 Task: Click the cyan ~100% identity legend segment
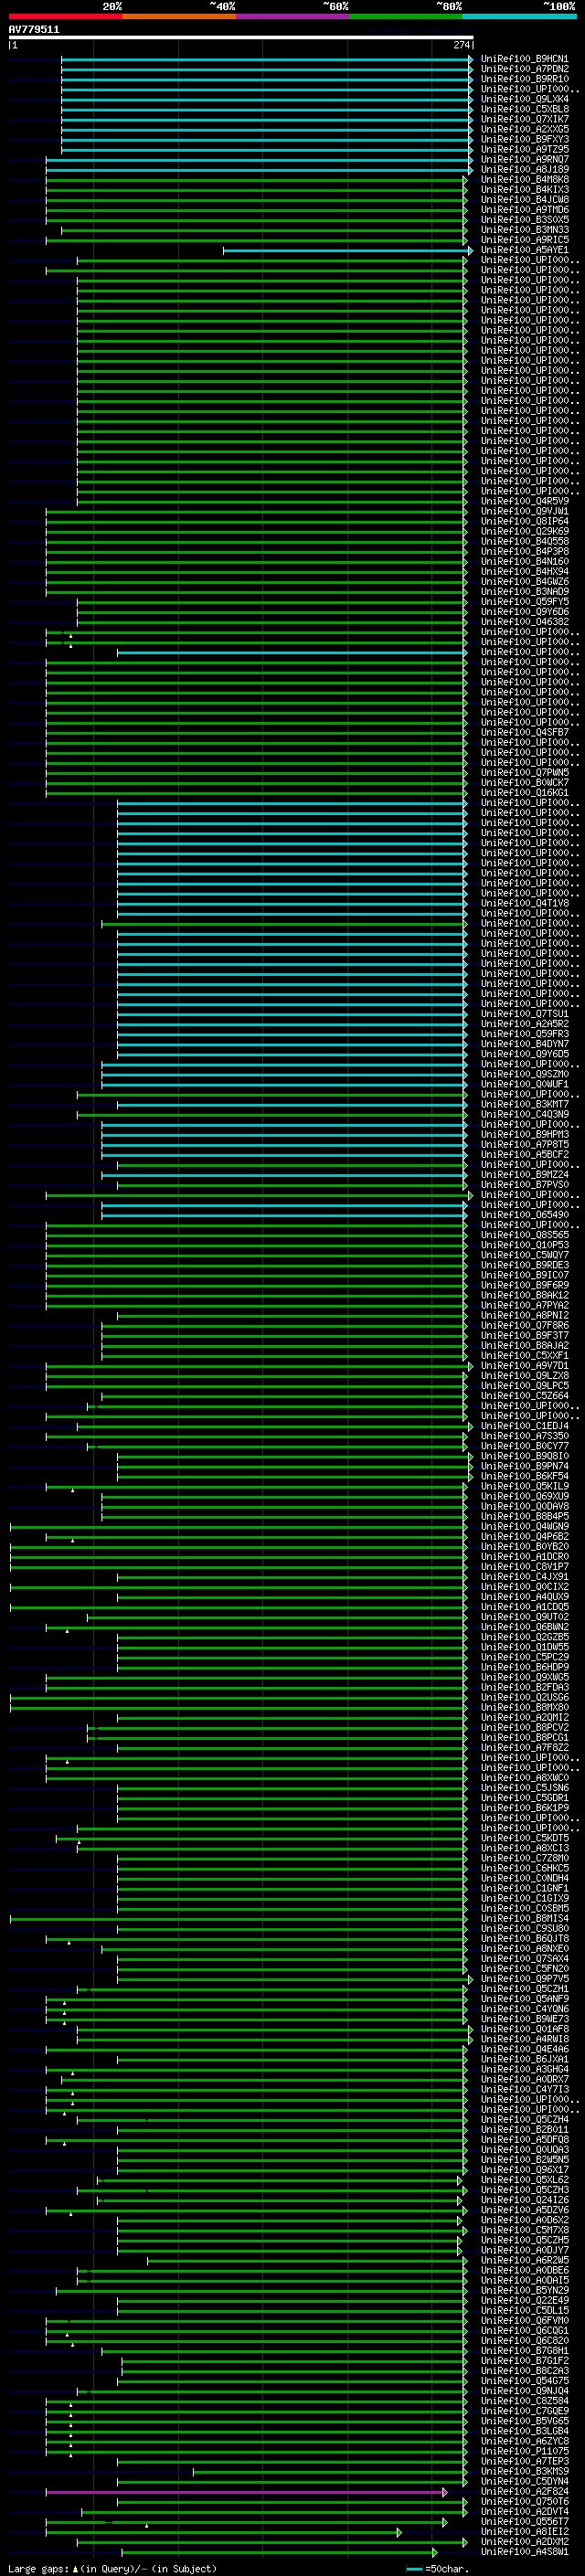519,16
